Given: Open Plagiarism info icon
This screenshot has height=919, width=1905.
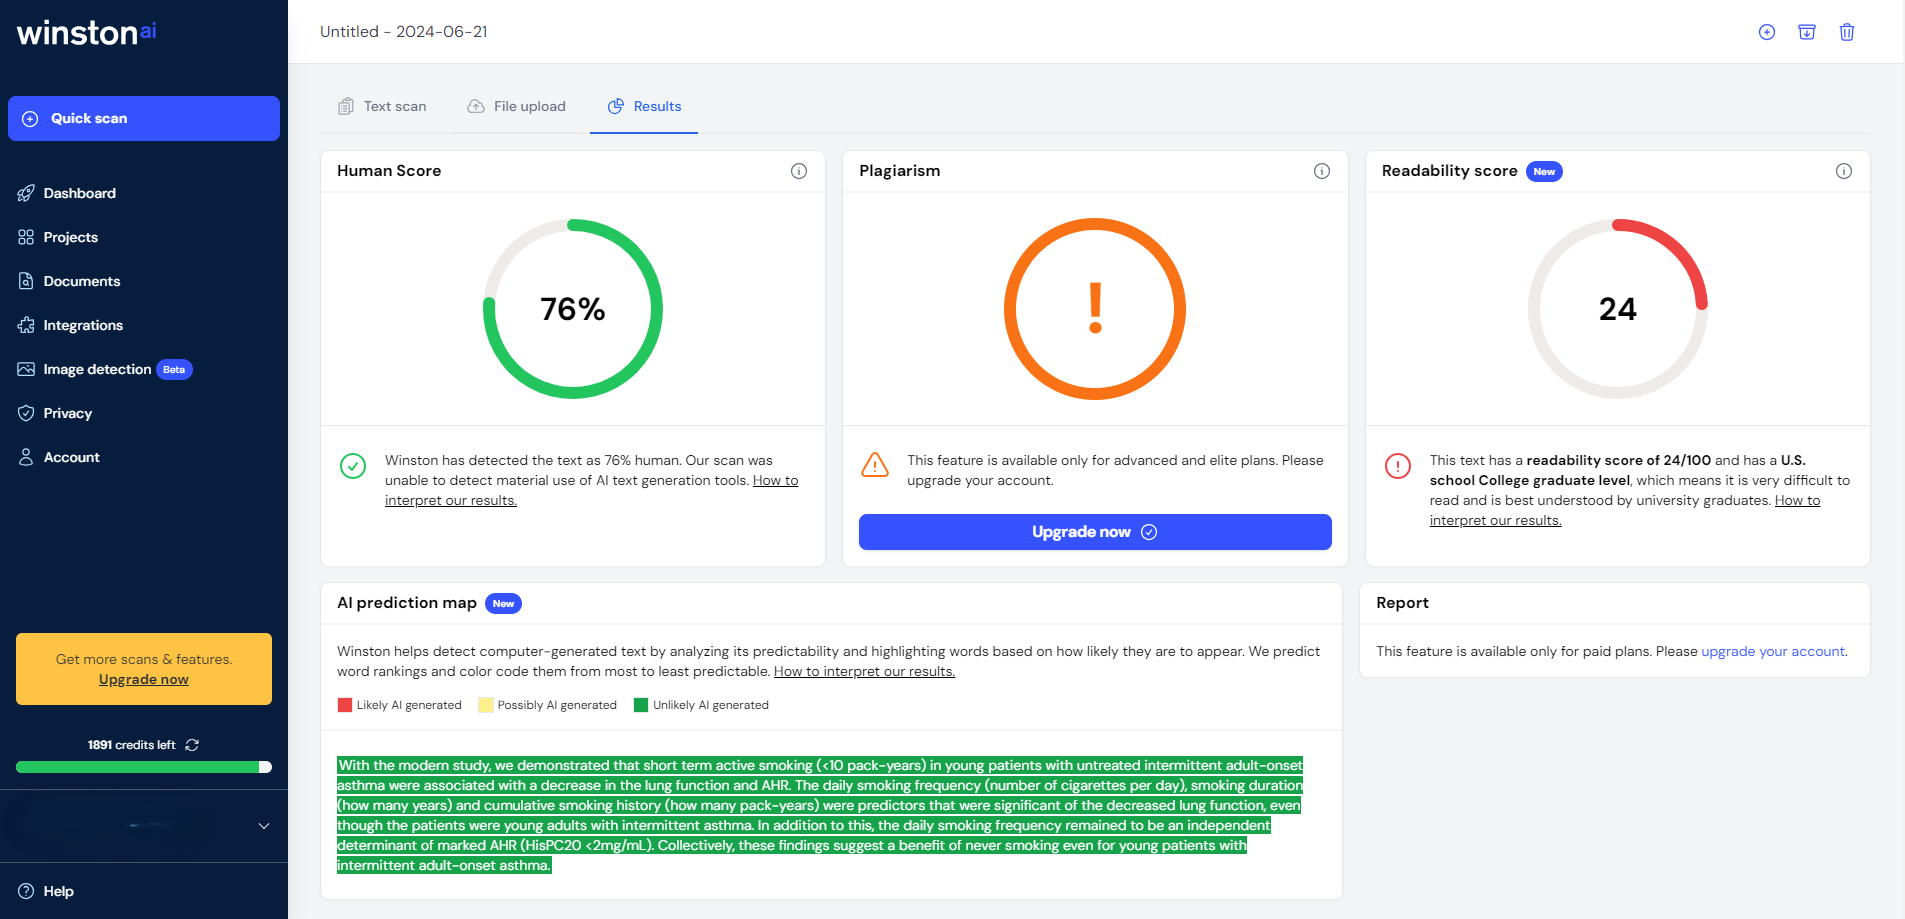Looking at the screenshot, I should point(1322,171).
